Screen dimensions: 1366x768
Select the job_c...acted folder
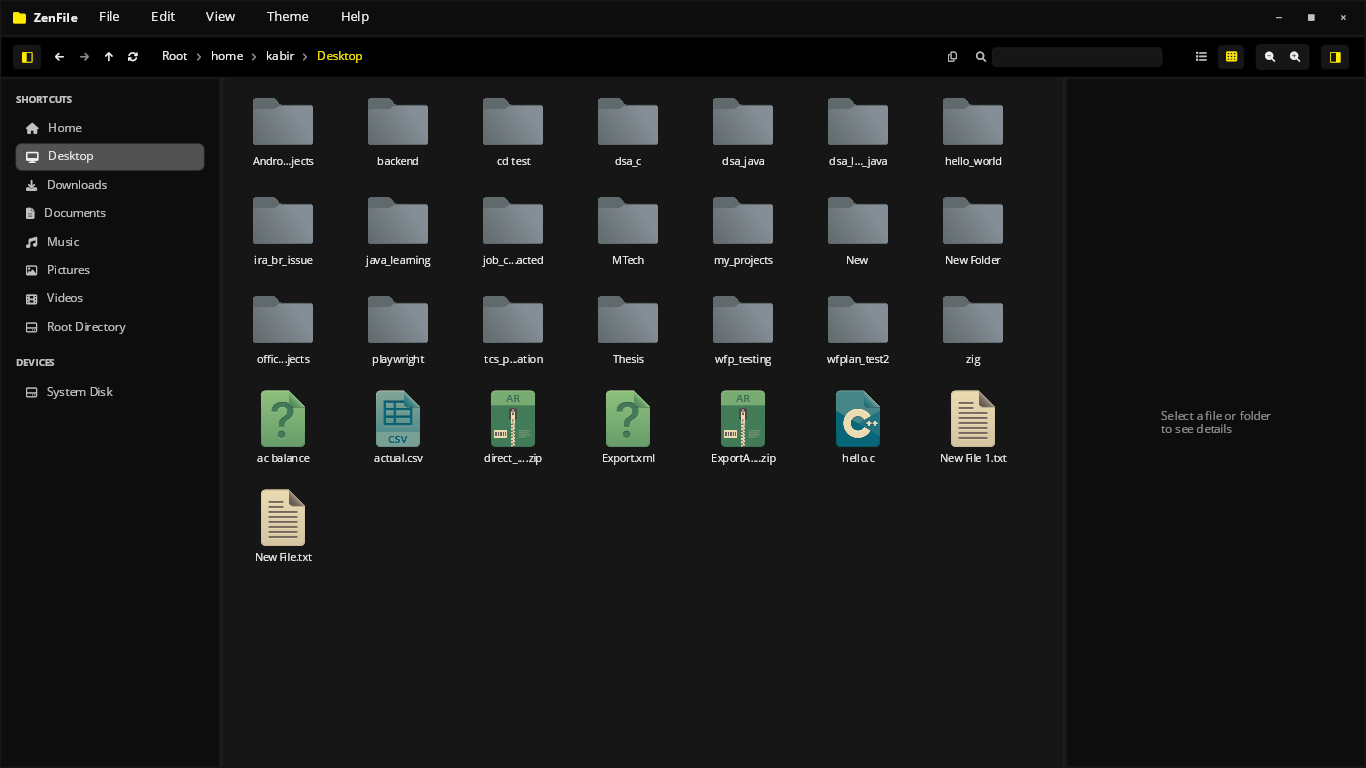click(x=513, y=230)
